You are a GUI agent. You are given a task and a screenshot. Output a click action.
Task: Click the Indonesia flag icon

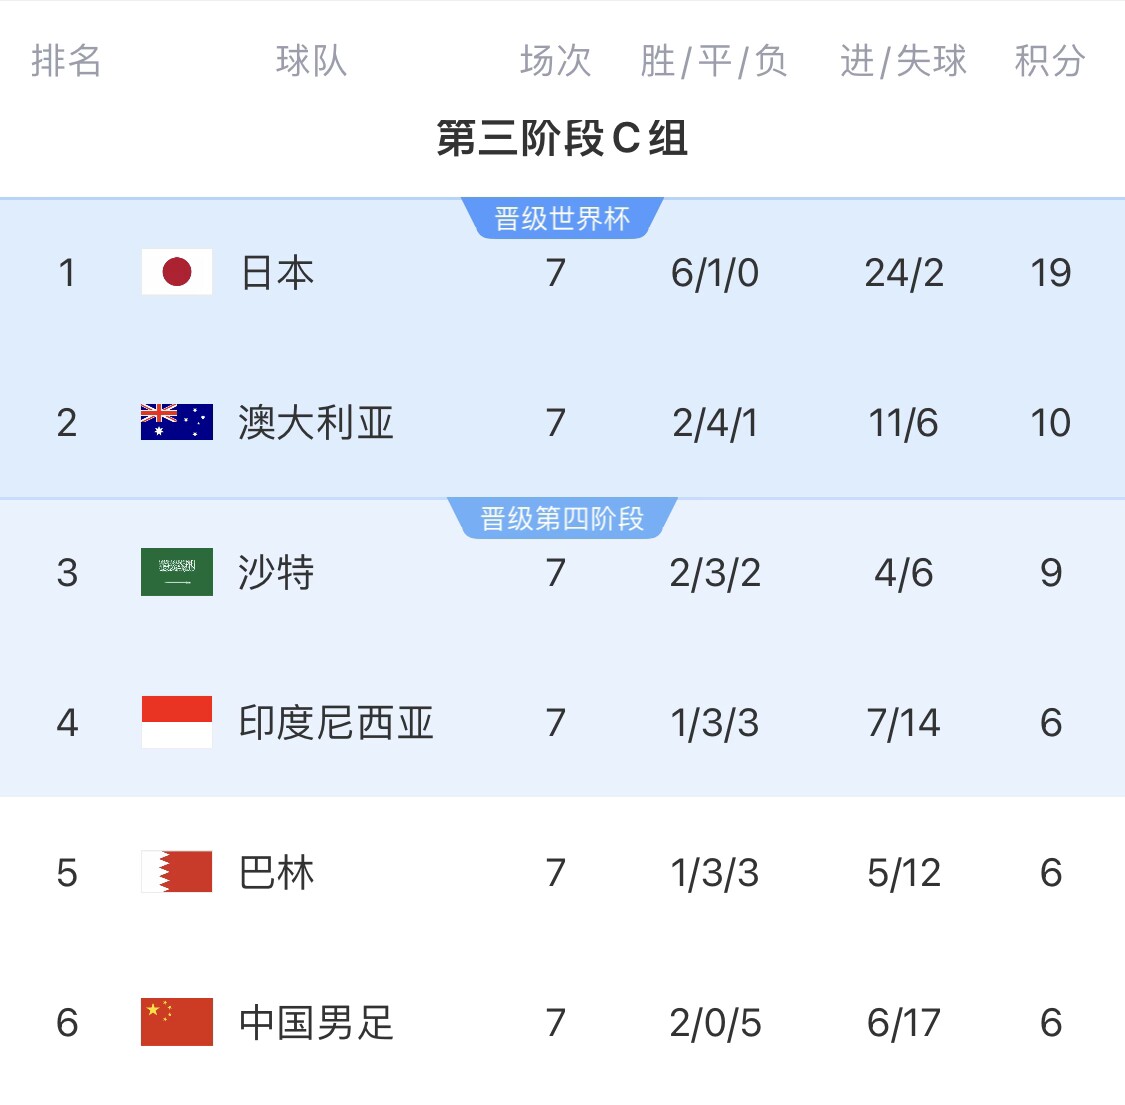[177, 722]
